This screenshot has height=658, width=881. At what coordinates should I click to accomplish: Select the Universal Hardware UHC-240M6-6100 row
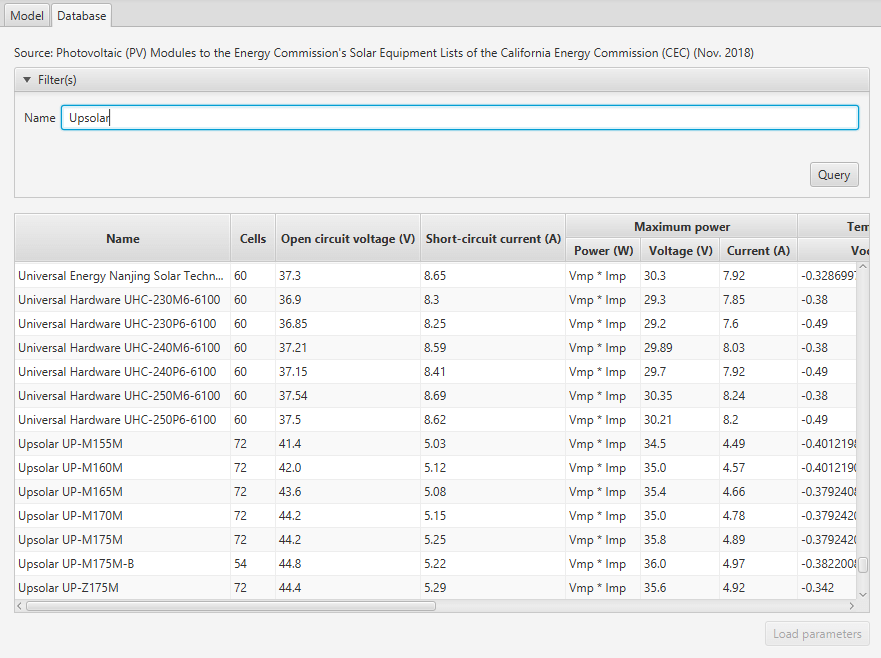pos(435,347)
